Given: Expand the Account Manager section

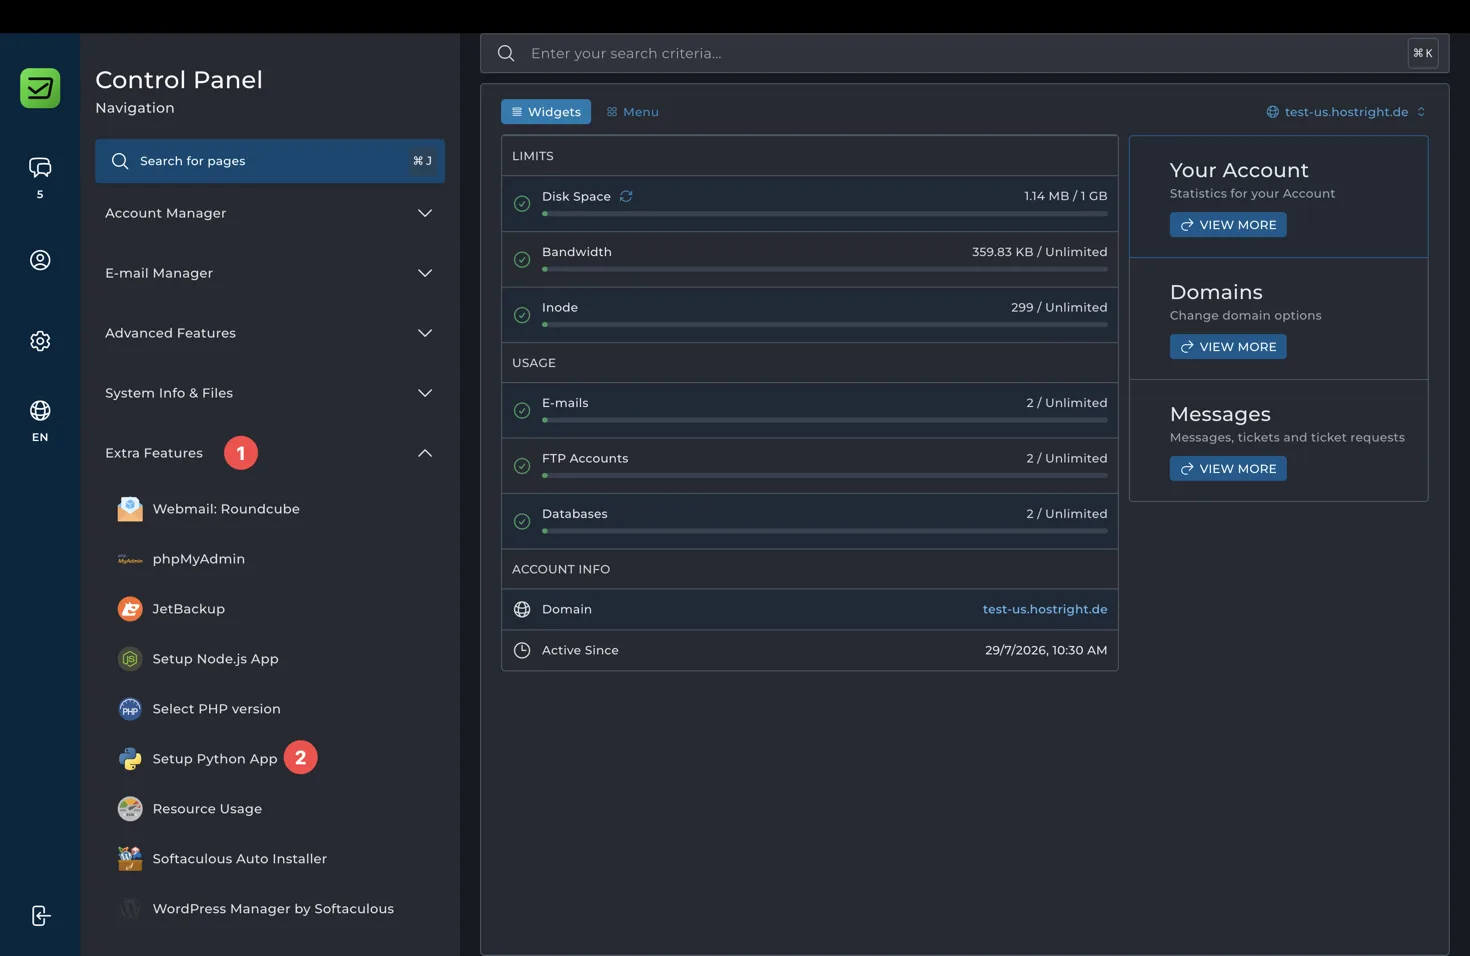Looking at the screenshot, I should coord(270,213).
